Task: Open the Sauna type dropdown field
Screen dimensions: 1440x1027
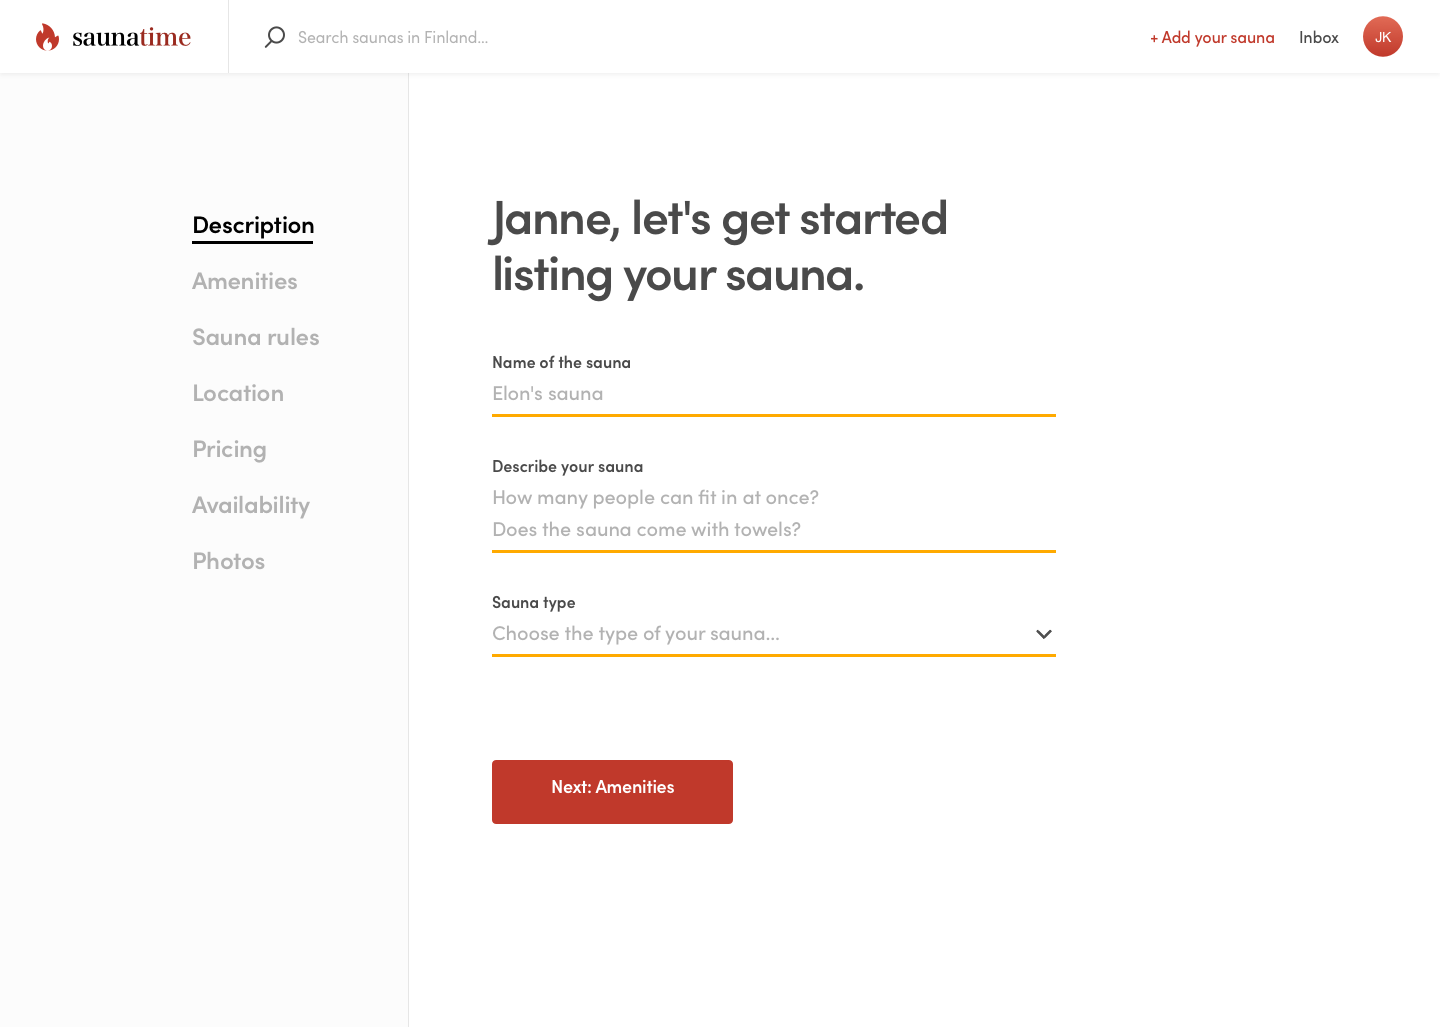Action: [760, 634]
